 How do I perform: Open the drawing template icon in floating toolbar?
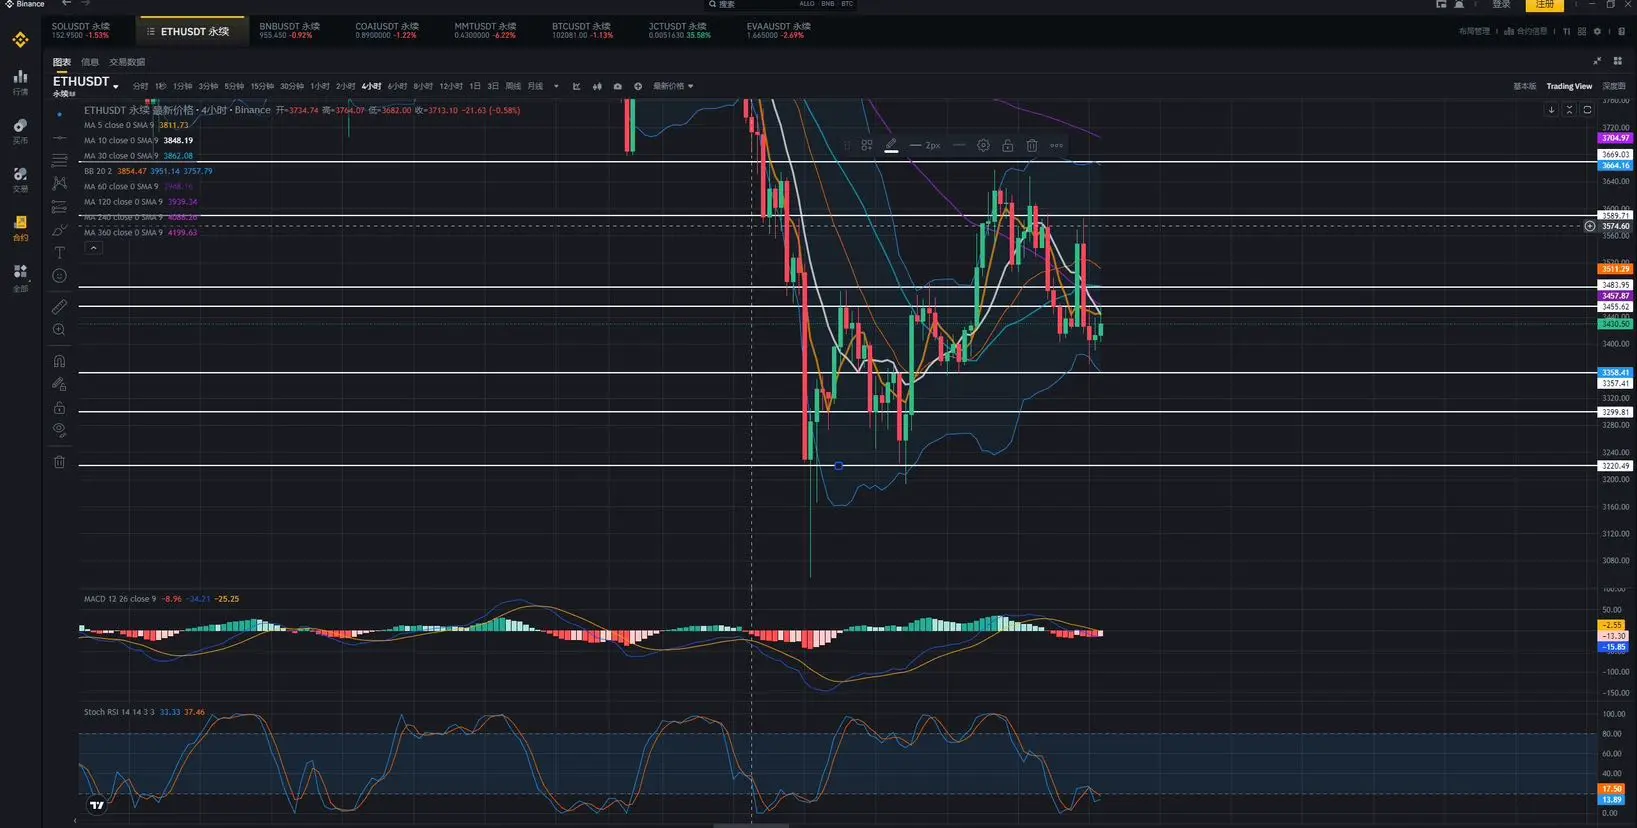(x=867, y=145)
